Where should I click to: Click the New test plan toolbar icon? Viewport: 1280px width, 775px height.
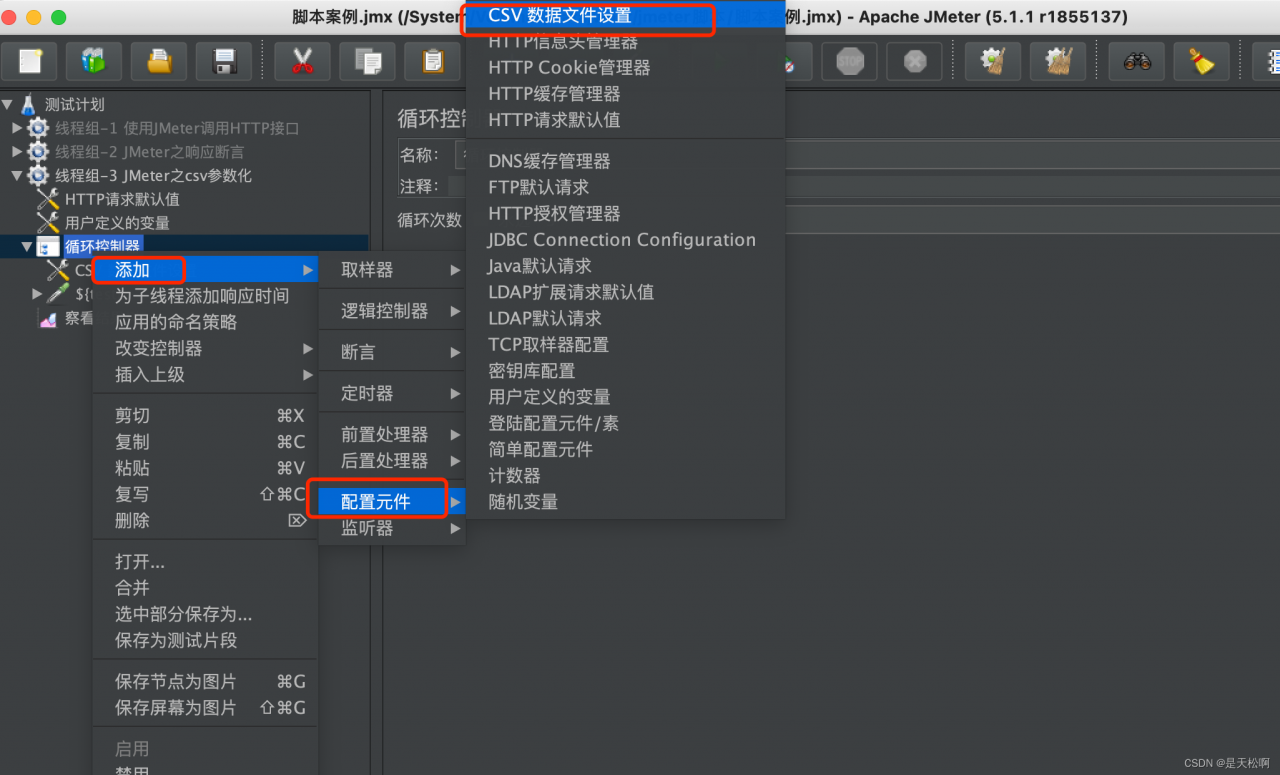coord(30,62)
